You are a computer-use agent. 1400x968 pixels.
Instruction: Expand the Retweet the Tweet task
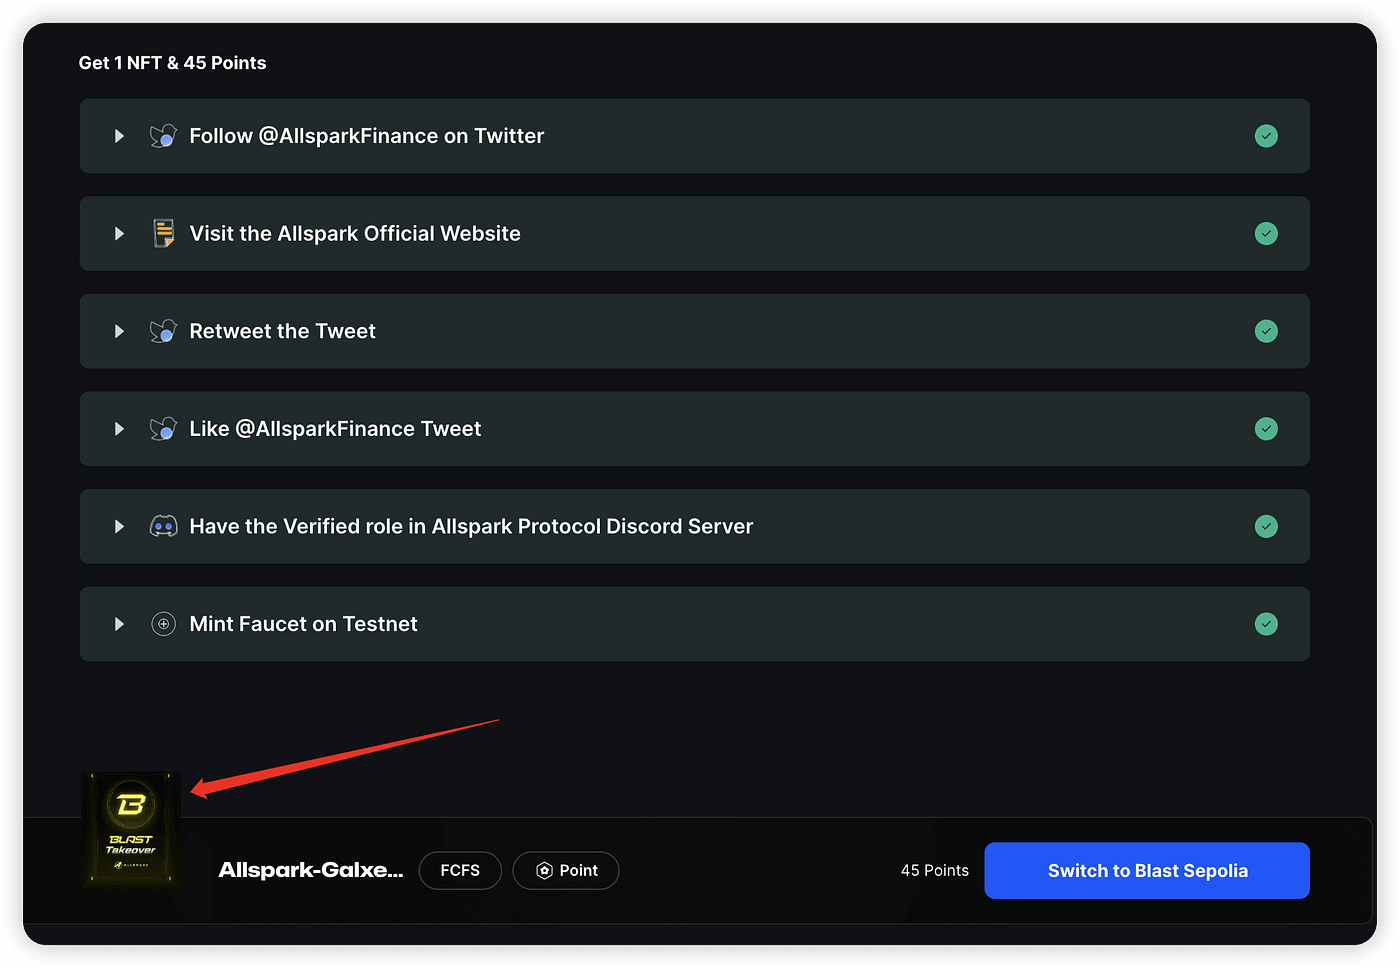pyautogui.click(x=119, y=331)
